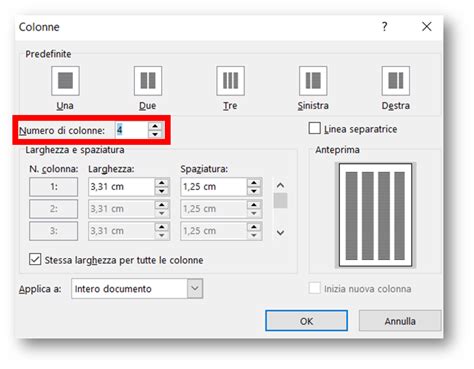The width and height of the screenshot is (474, 369).
Task: Click the Tre preset label
Action: click(x=230, y=106)
